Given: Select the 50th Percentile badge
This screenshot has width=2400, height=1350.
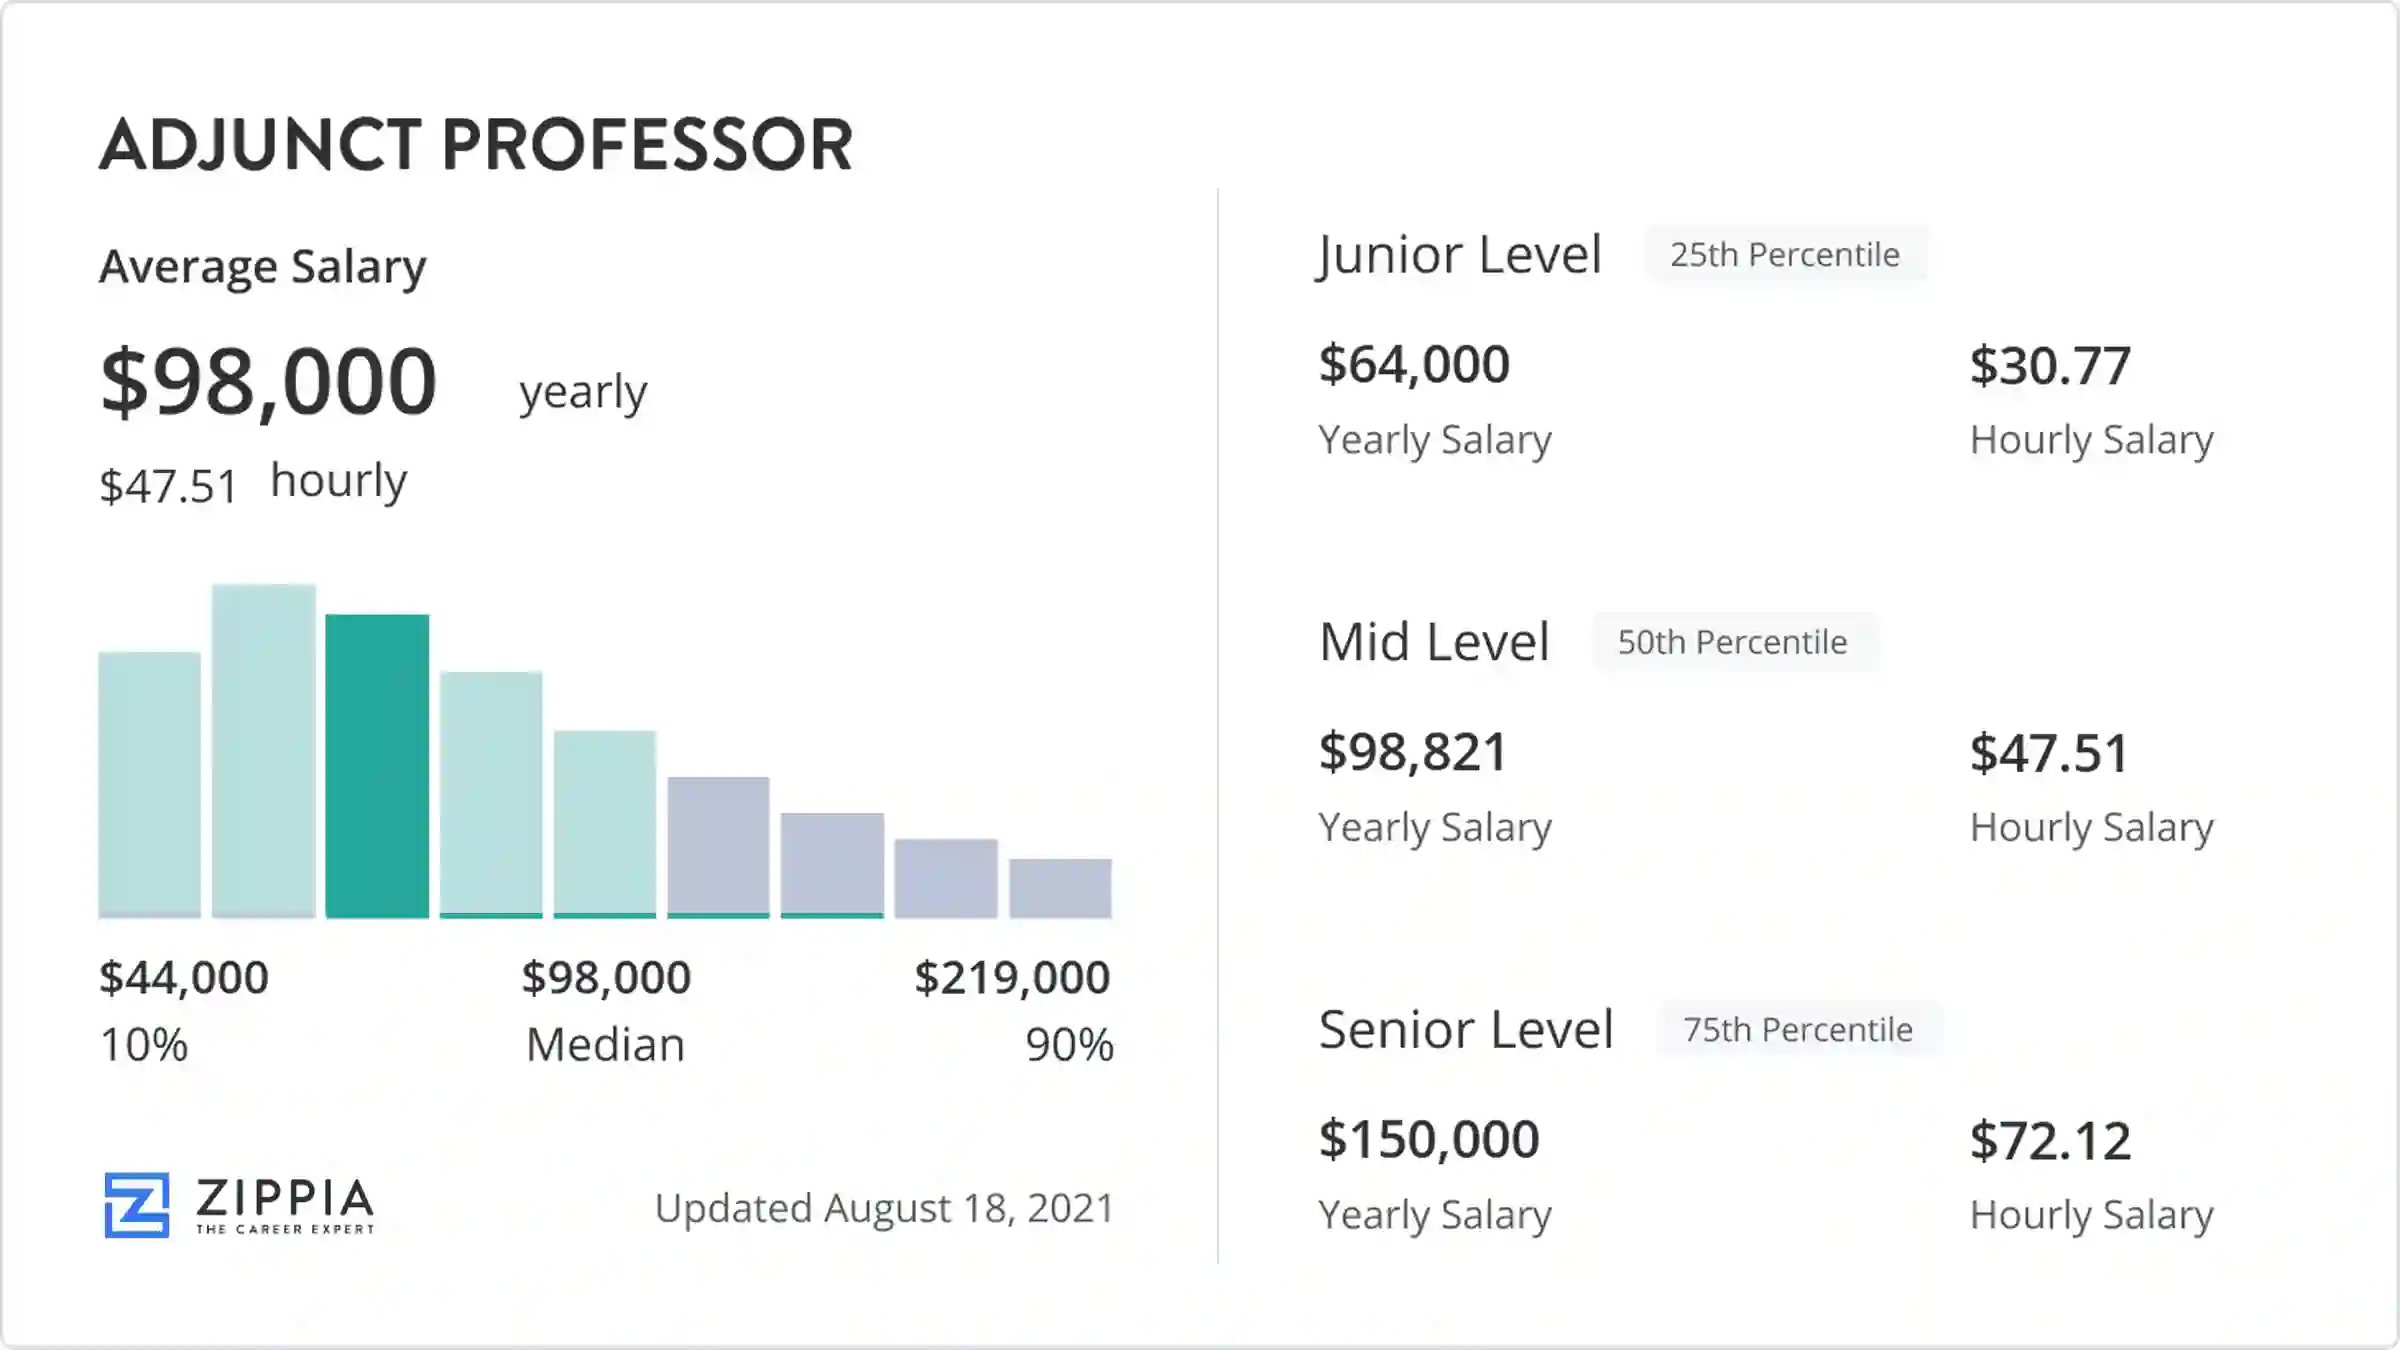Looking at the screenshot, I should click(1733, 642).
